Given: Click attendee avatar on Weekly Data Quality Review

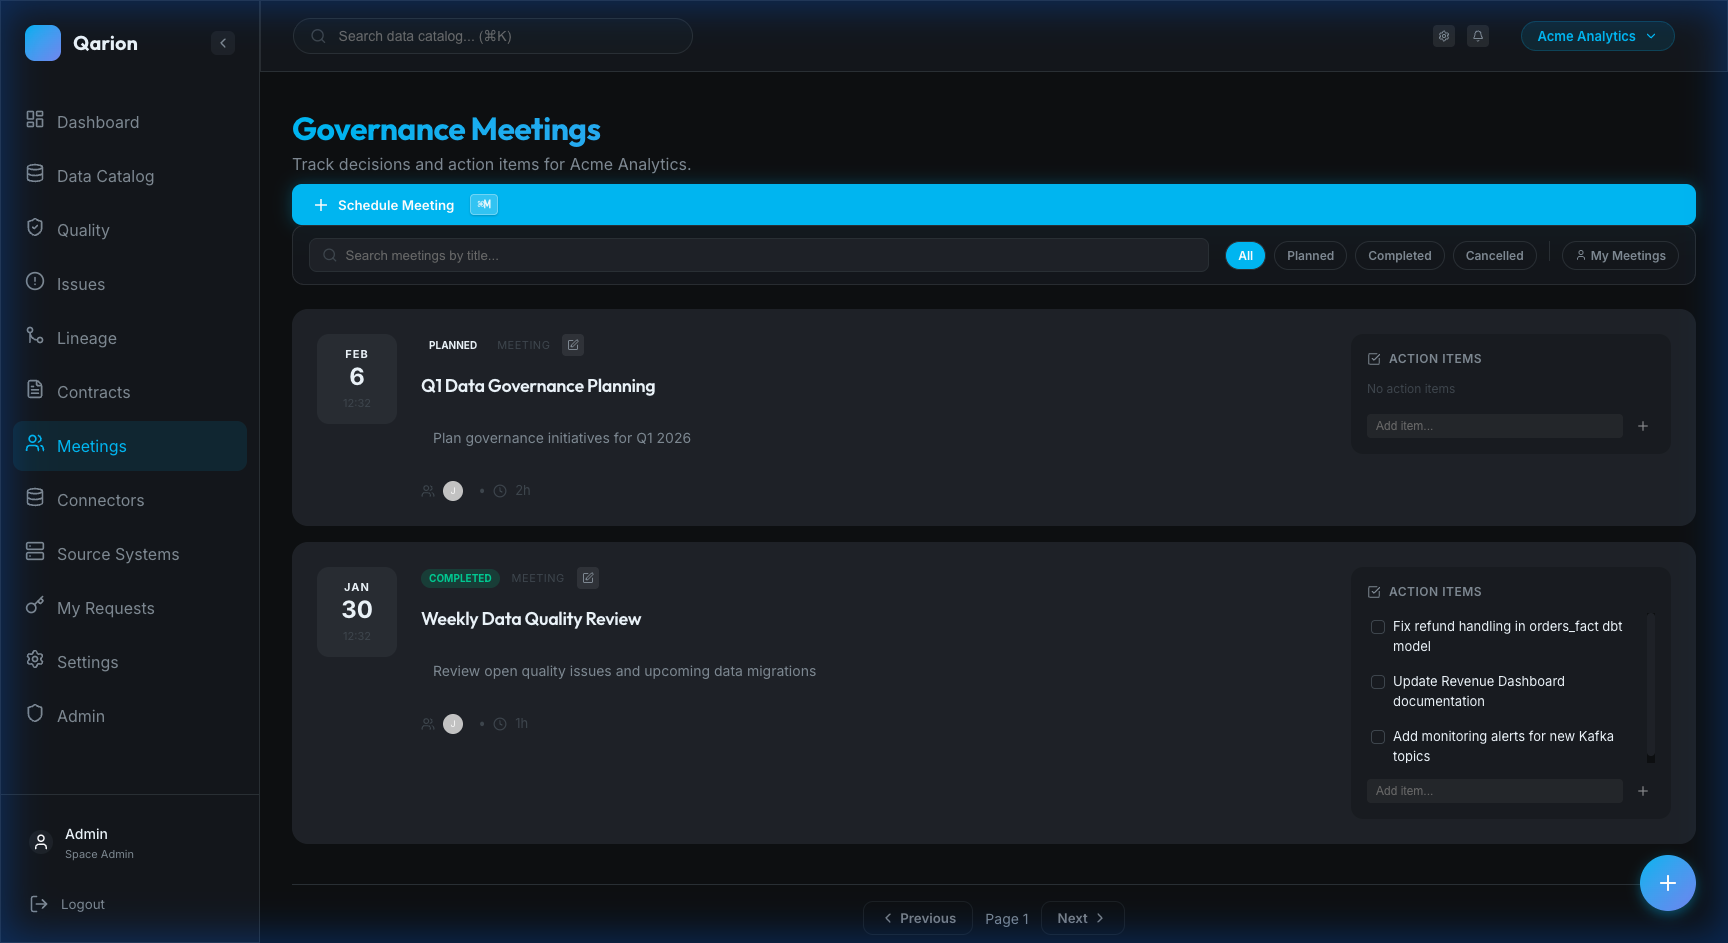Looking at the screenshot, I should (453, 724).
